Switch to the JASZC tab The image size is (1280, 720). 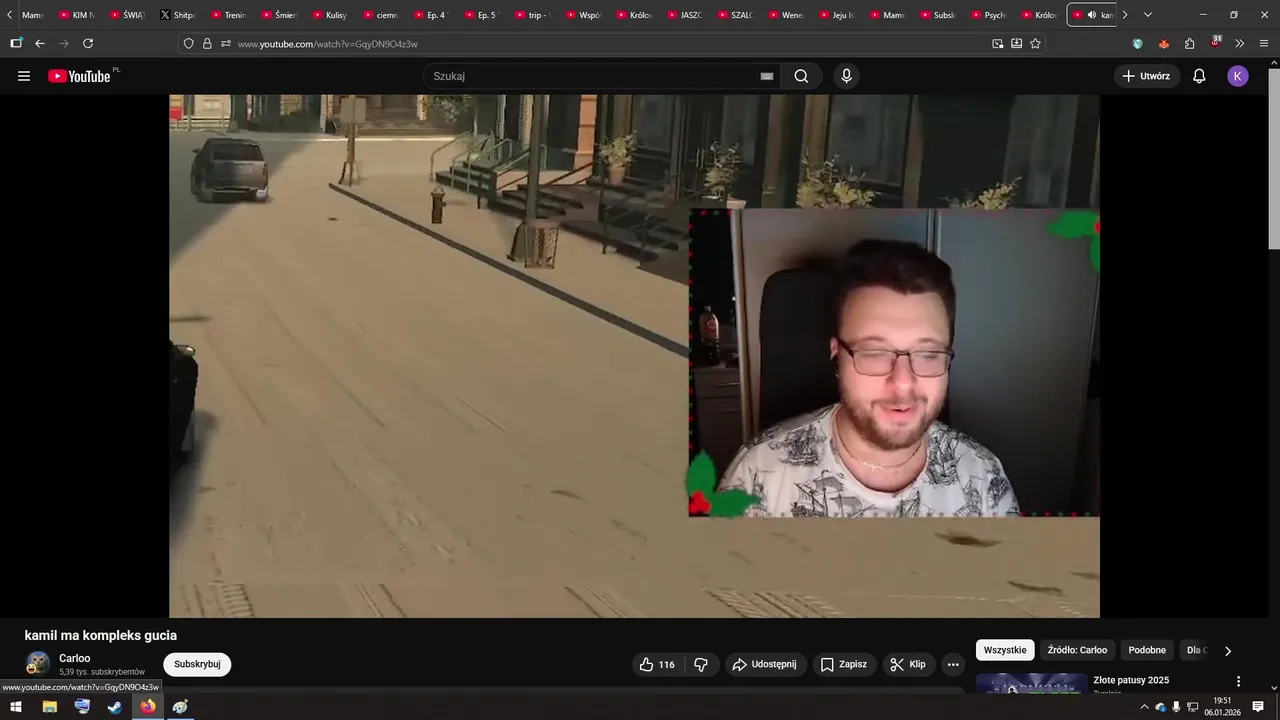tap(687, 15)
